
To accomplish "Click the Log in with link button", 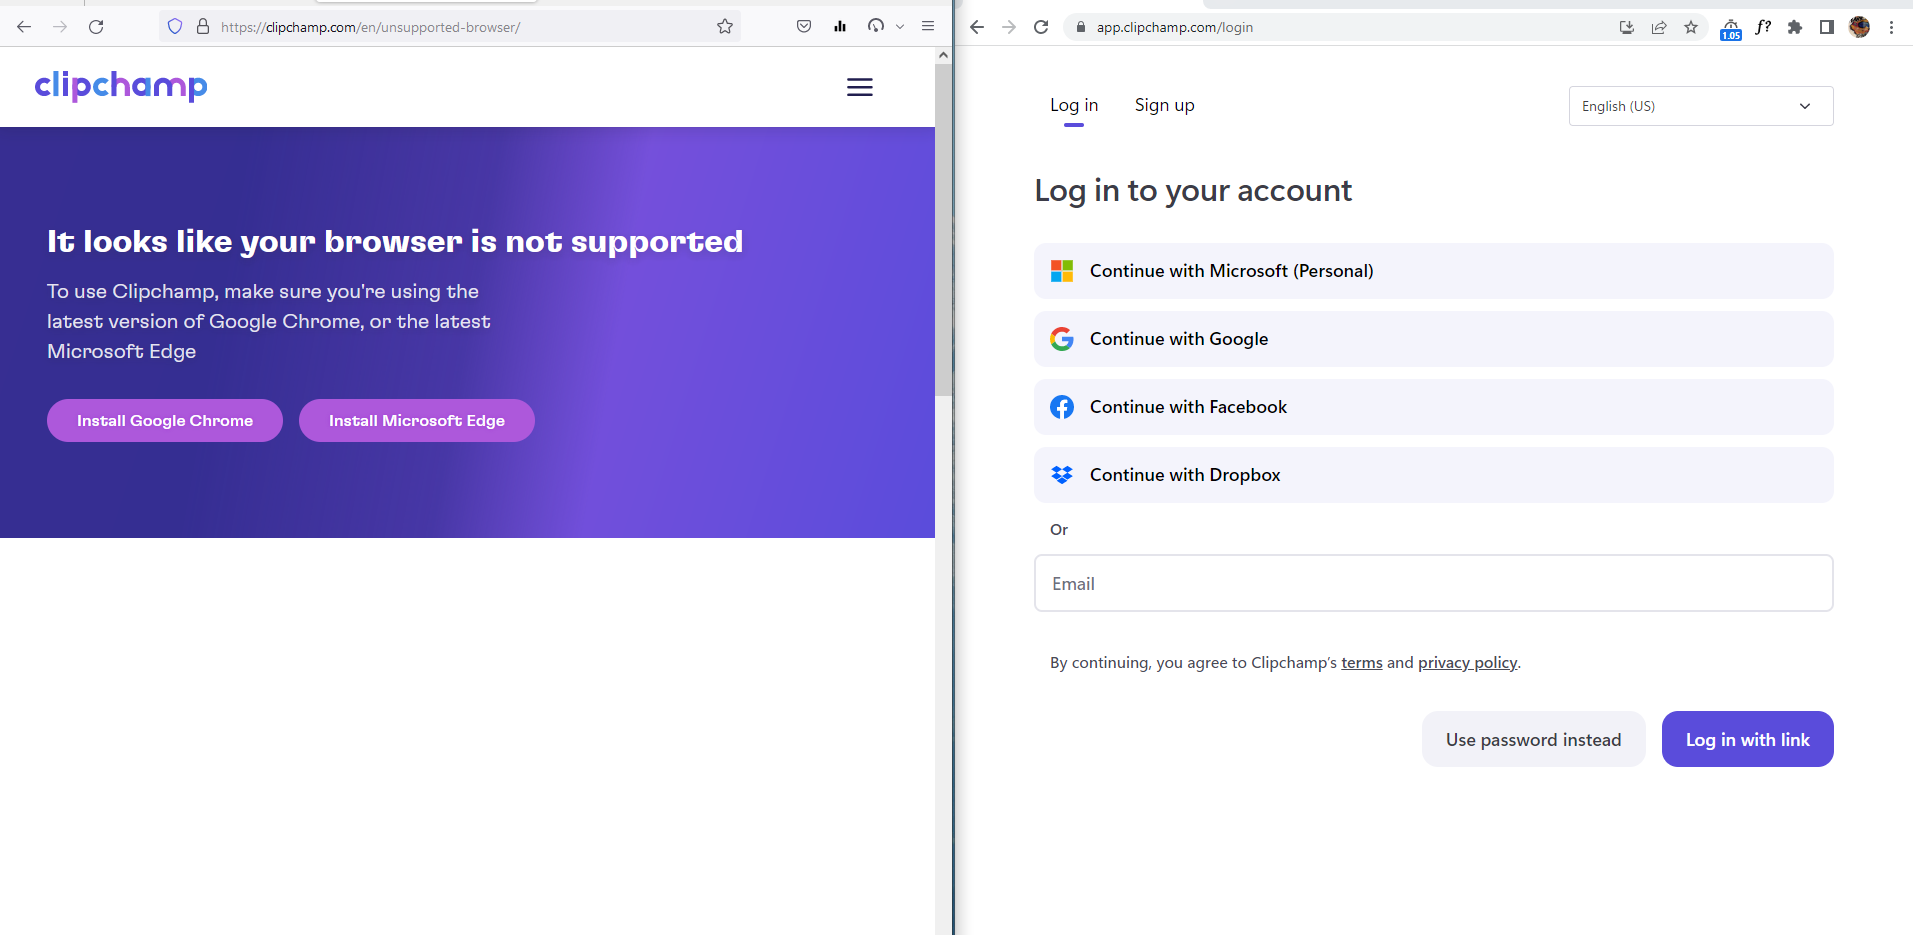I will coord(1746,739).
